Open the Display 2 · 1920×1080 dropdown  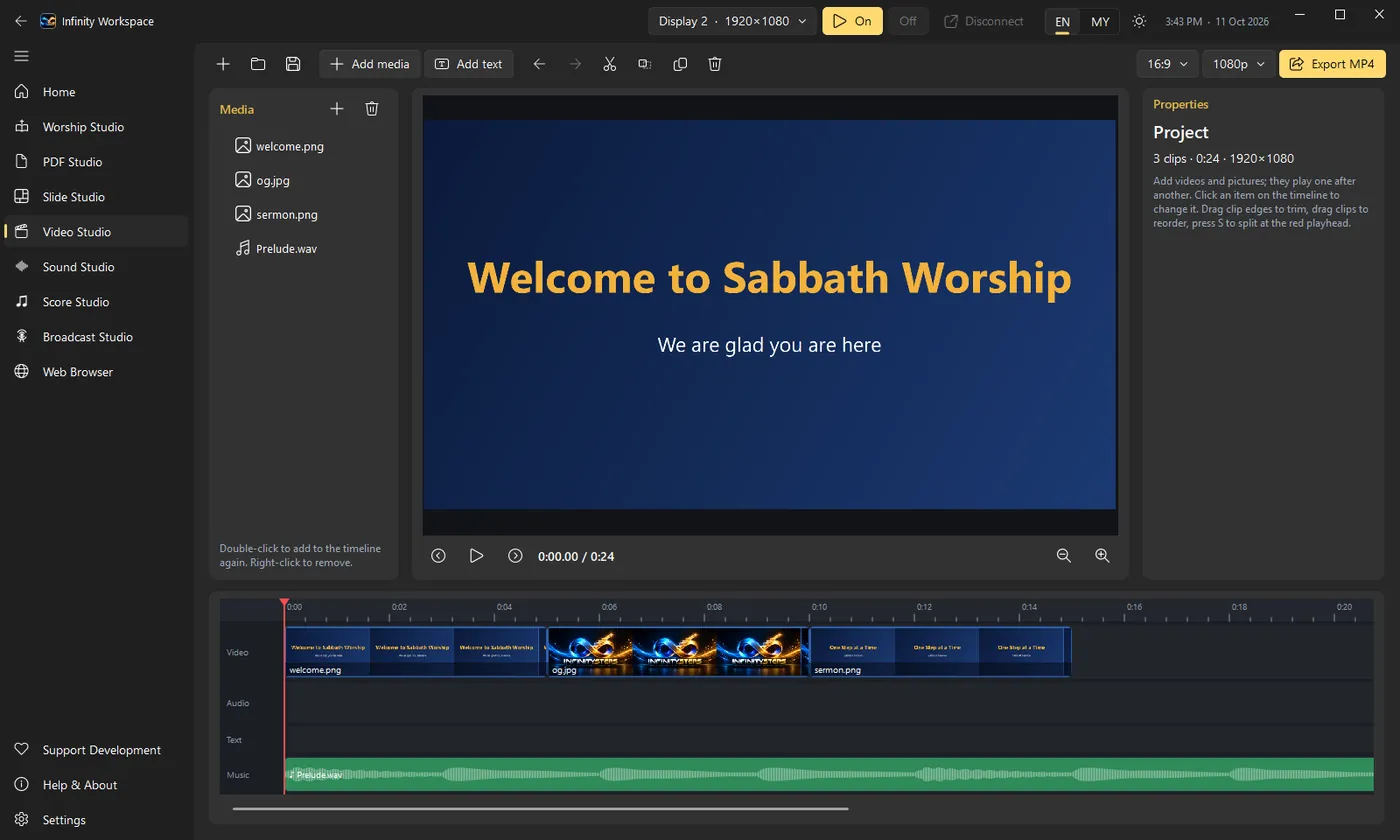pyautogui.click(x=733, y=21)
